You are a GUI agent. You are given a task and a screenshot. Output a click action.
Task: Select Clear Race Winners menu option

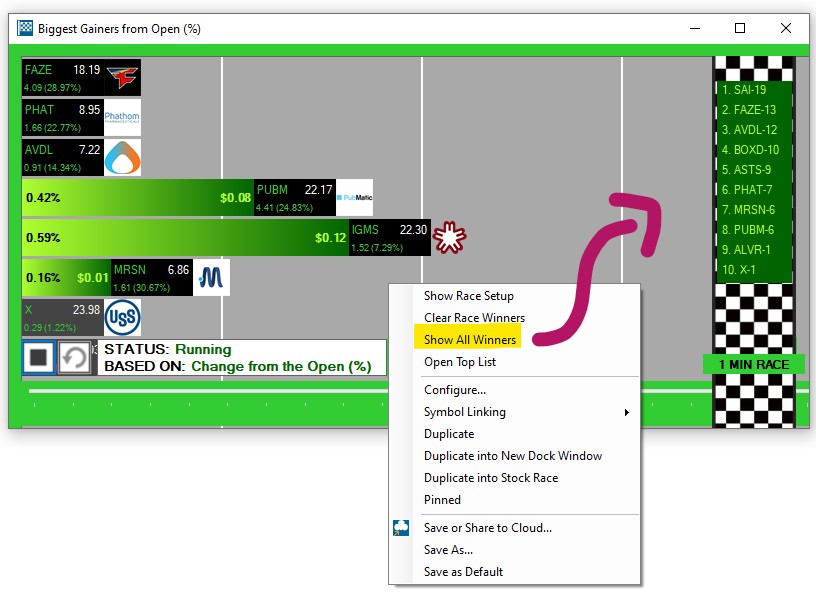[474, 318]
